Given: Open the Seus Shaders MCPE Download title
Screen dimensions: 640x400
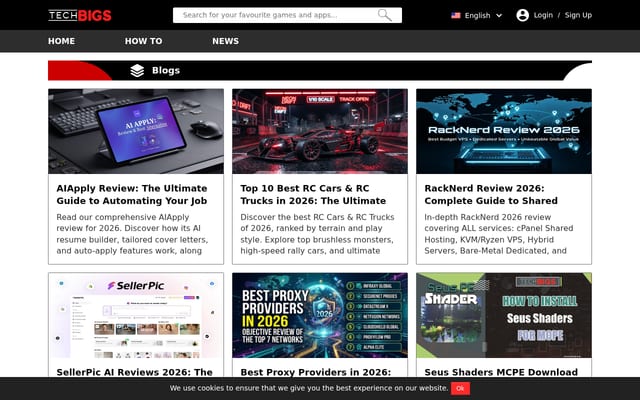Looking at the screenshot, I should (501, 372).
